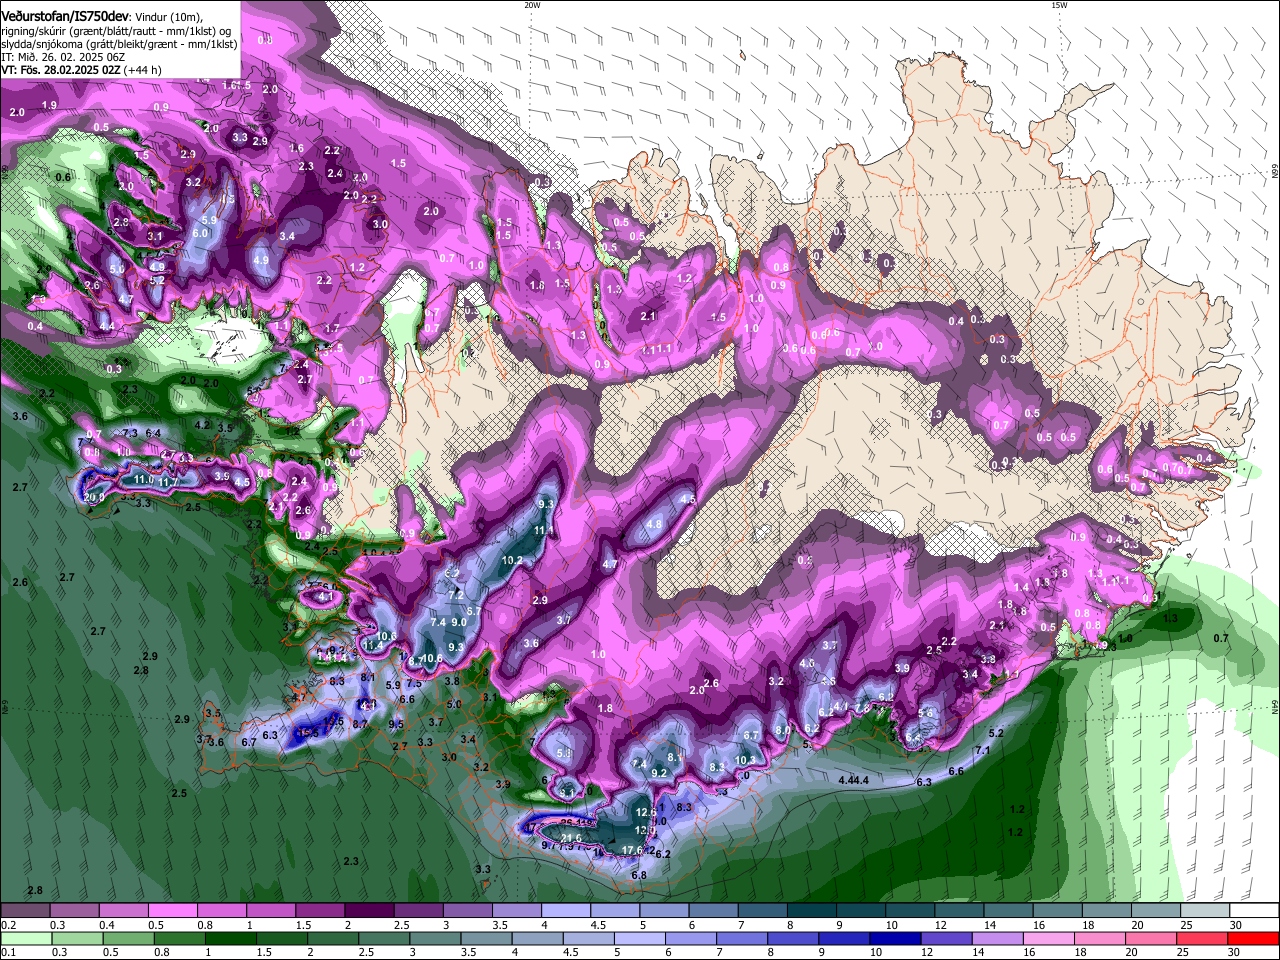Click the '10.3' value on the map
This screenshot has width=1280, height=960.
pyautogui.click(x=744, y=760)
